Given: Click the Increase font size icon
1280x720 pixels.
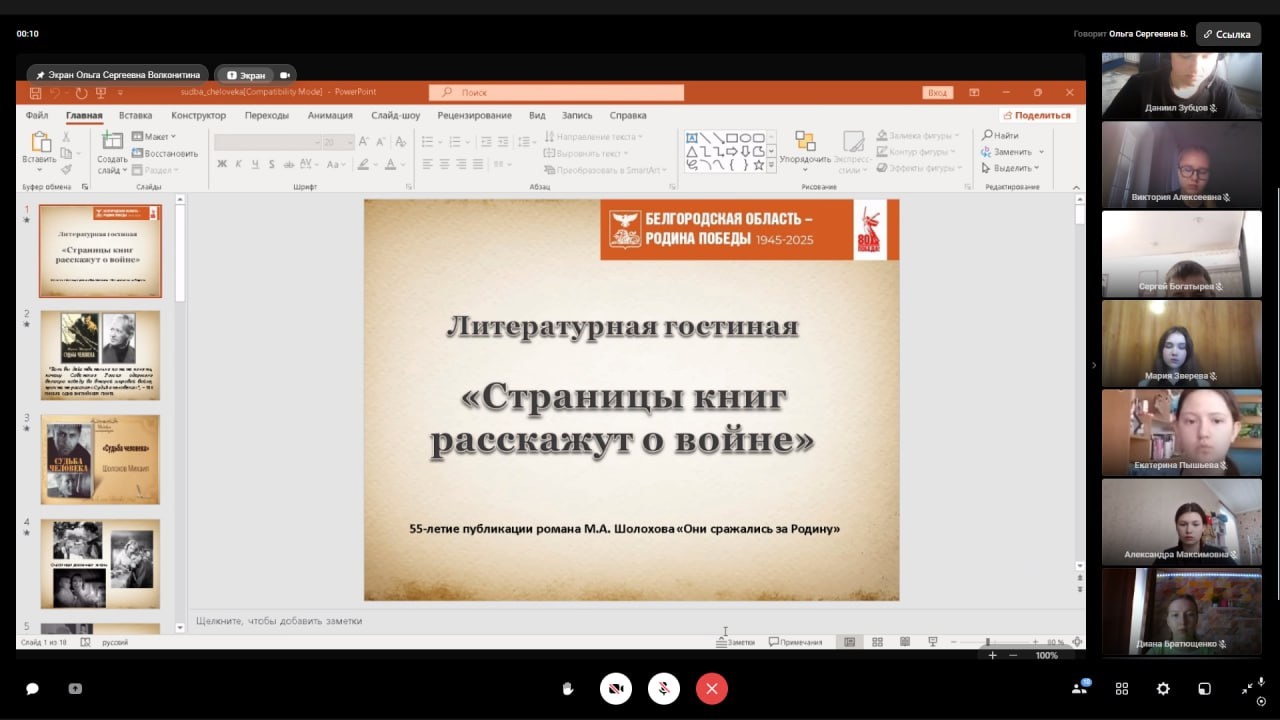Looking at the screenshot, I should [x=364, y=141].
